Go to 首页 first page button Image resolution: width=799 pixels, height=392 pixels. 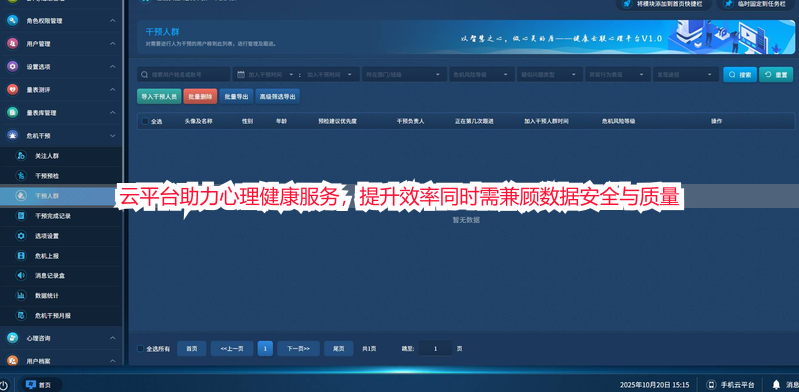192,349
